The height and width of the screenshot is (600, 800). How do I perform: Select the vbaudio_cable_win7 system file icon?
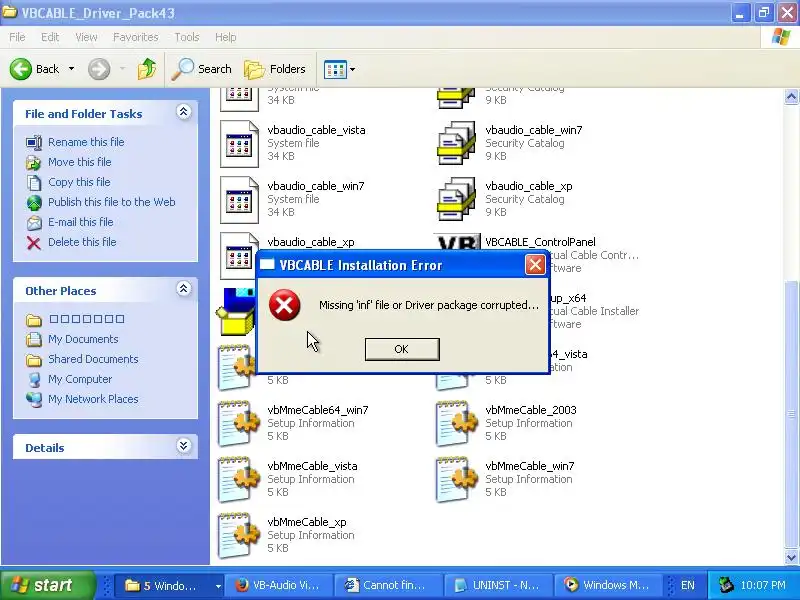click(239, 200)
